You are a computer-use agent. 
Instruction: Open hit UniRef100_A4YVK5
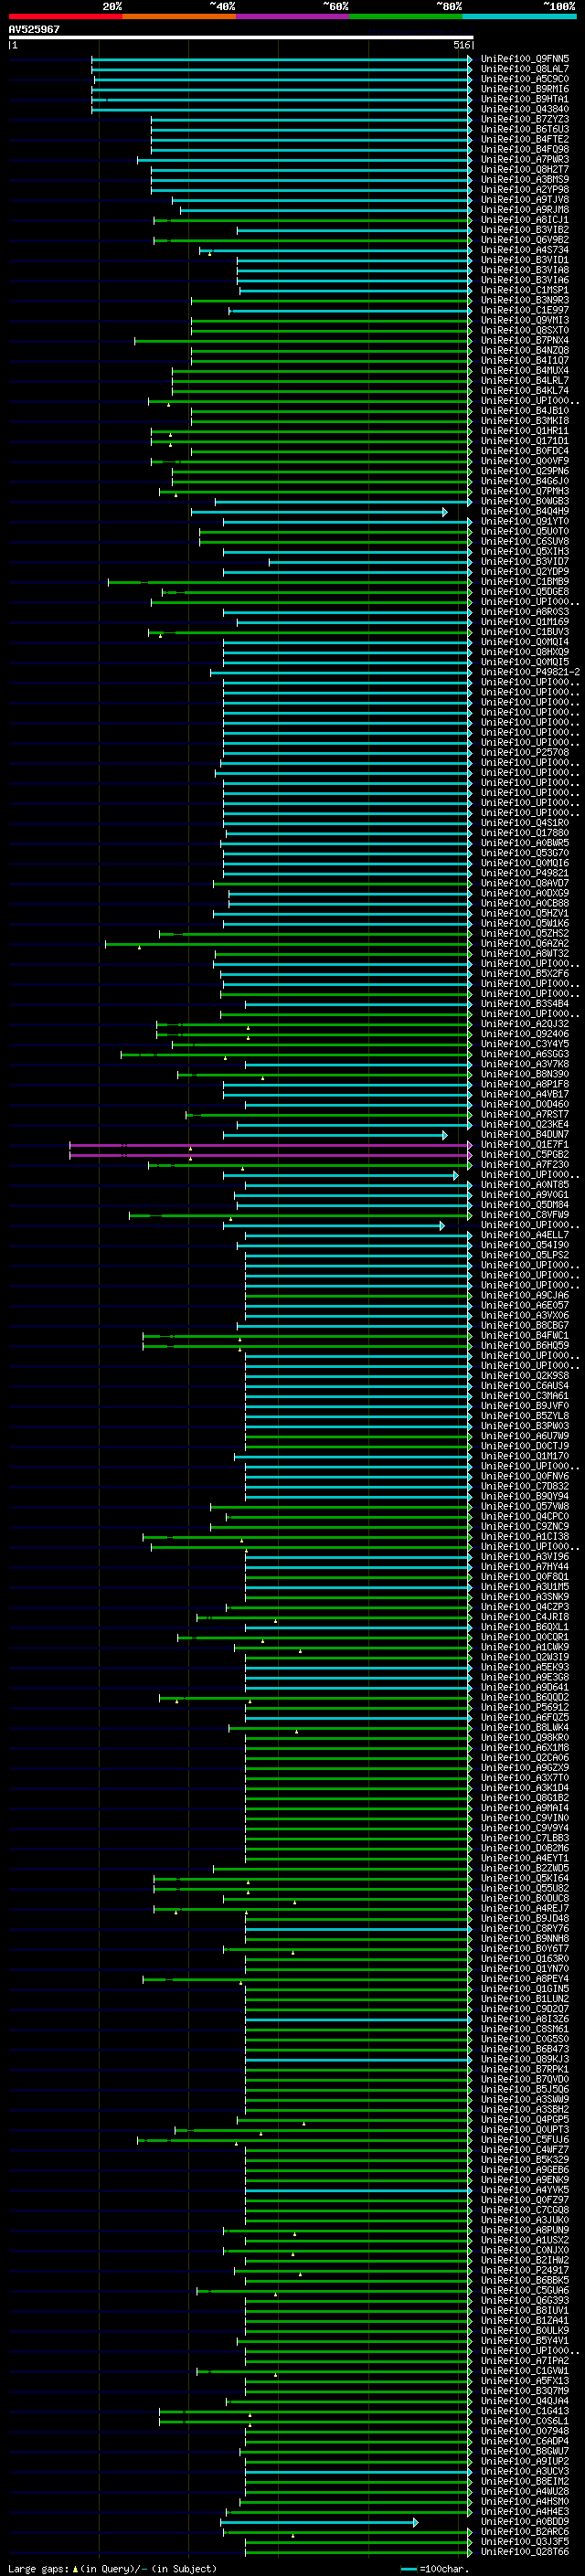525,2190
